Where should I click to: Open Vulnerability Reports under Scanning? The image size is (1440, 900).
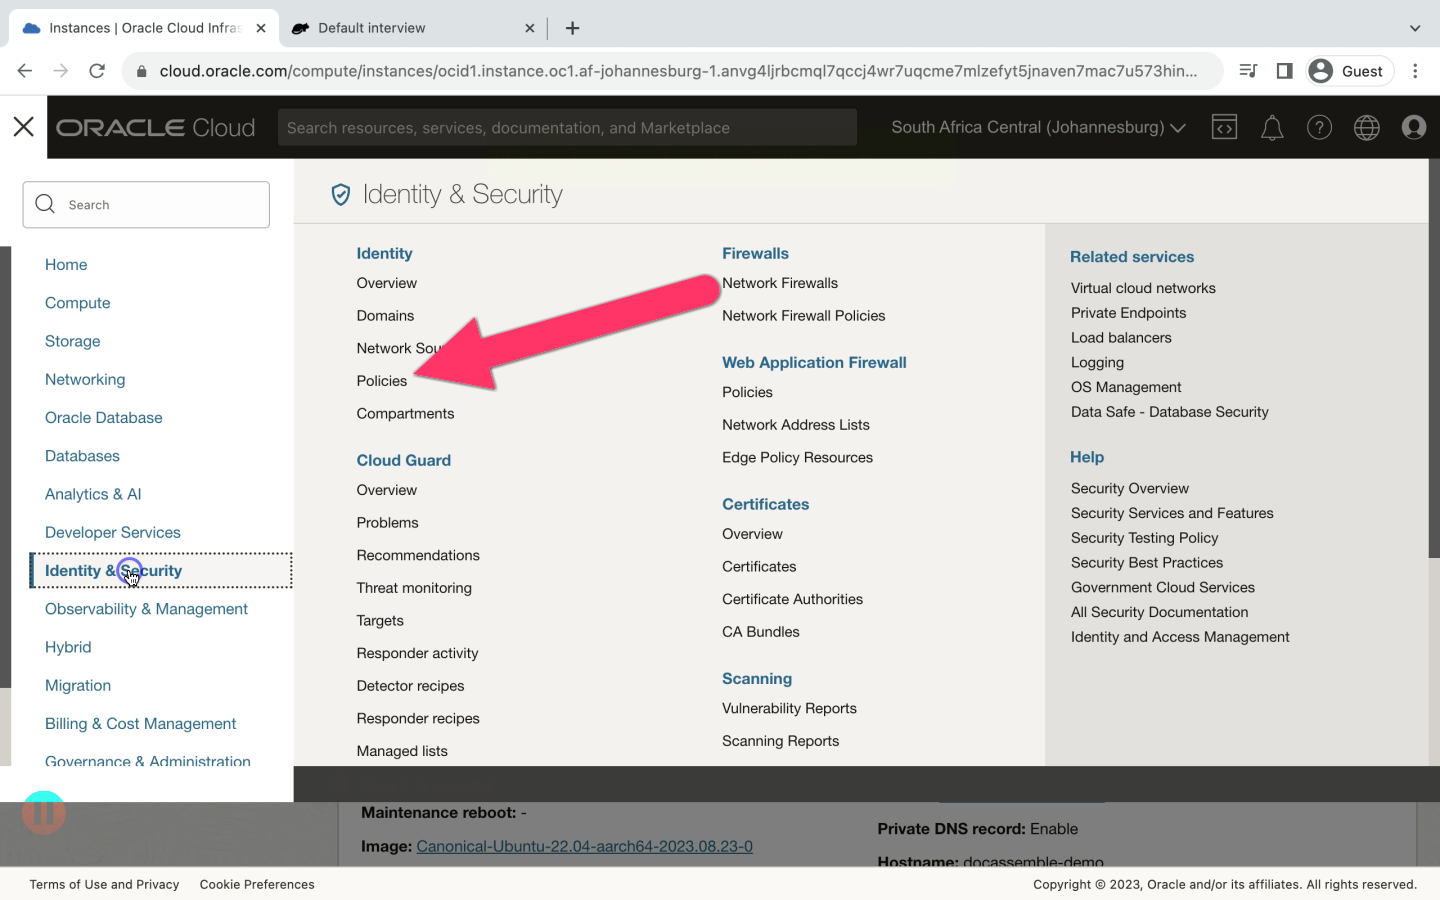789,709
